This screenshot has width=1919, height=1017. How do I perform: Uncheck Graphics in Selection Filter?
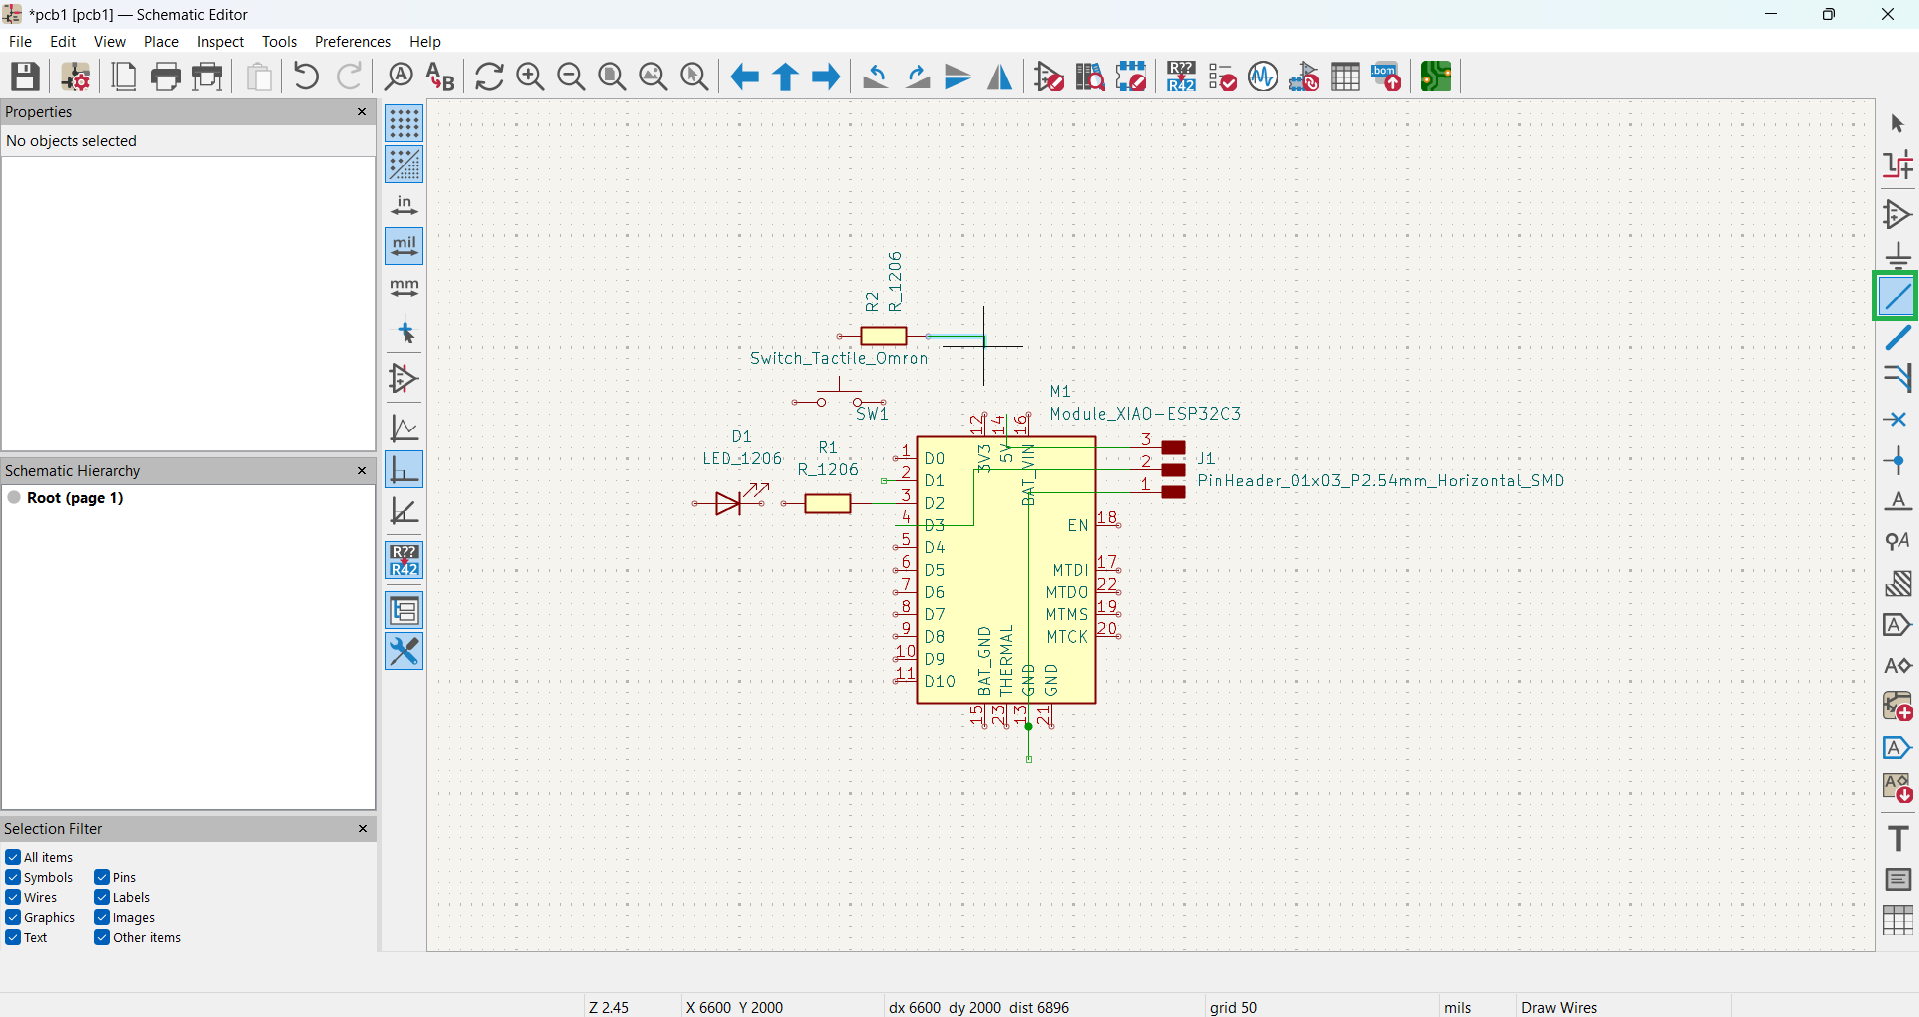pos(13,917)
